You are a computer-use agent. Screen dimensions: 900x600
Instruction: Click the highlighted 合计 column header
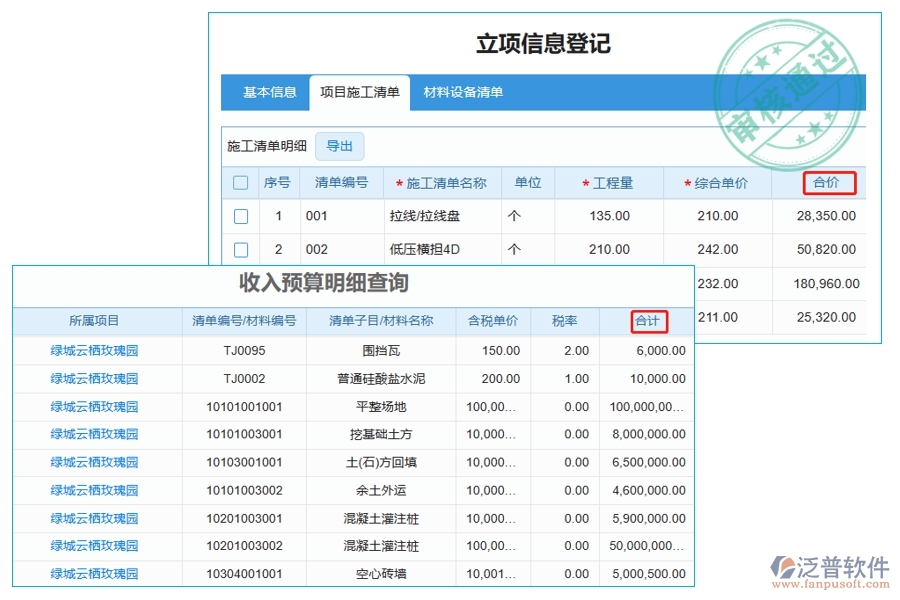point(648,322)
